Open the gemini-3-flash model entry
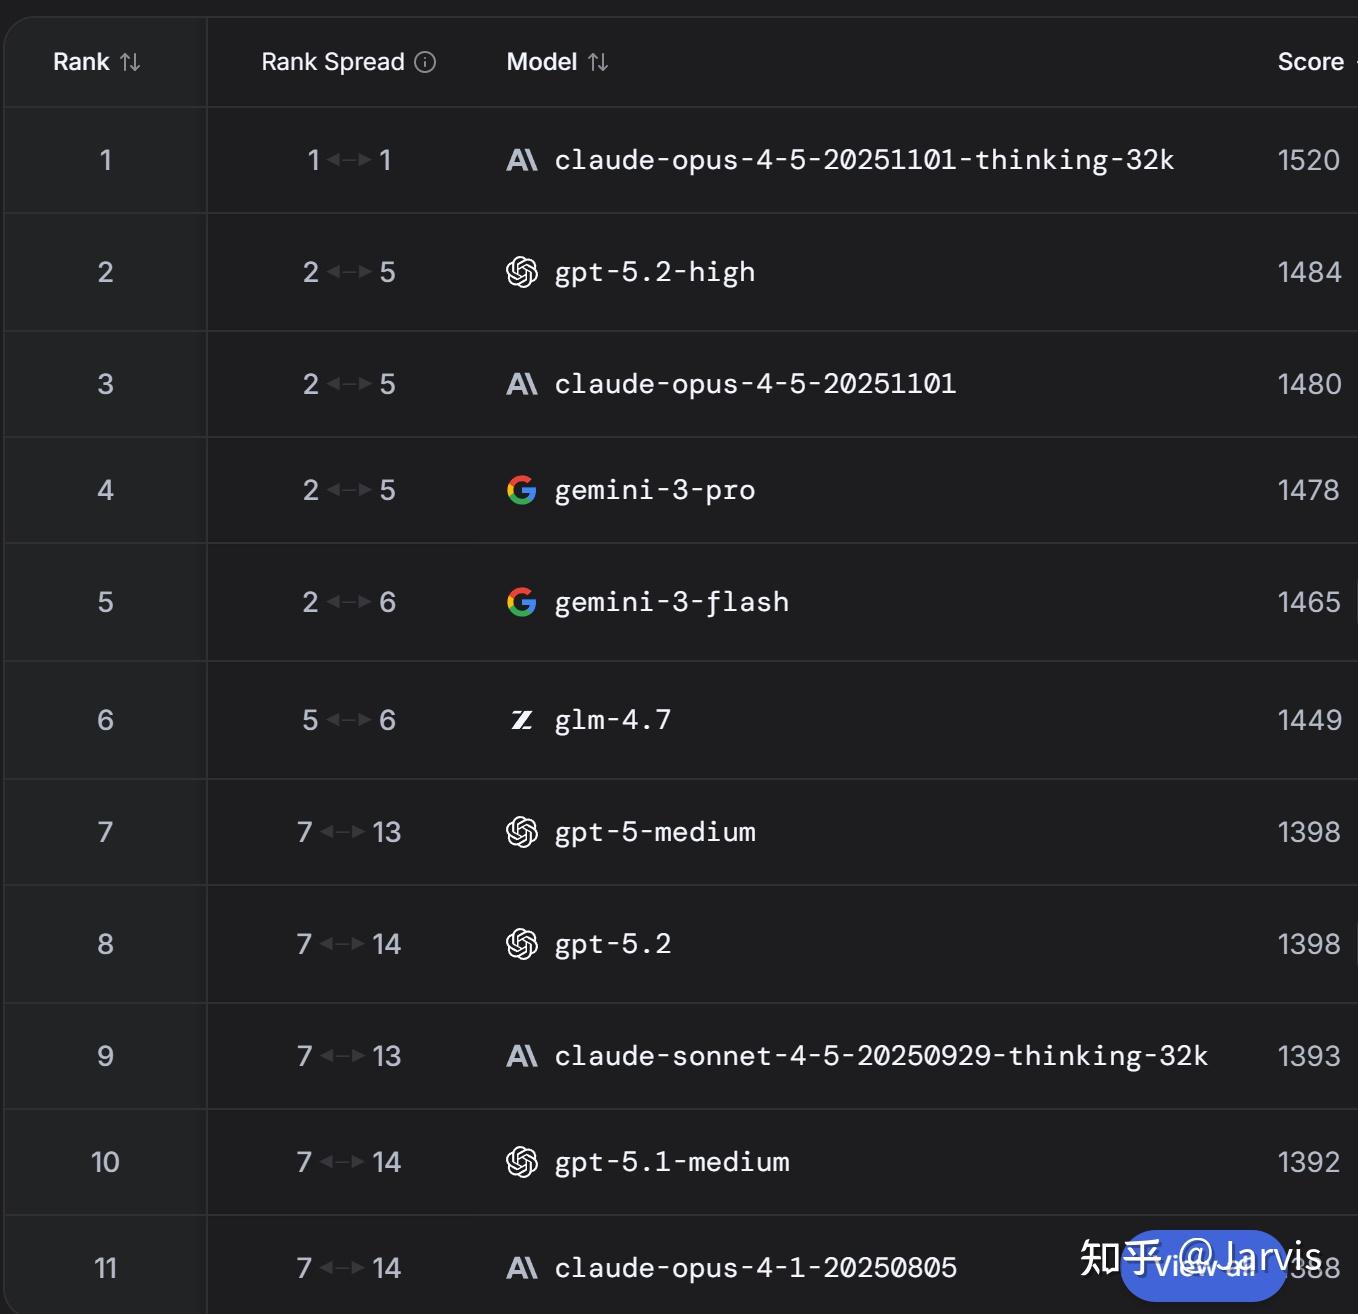 point(671,602)
